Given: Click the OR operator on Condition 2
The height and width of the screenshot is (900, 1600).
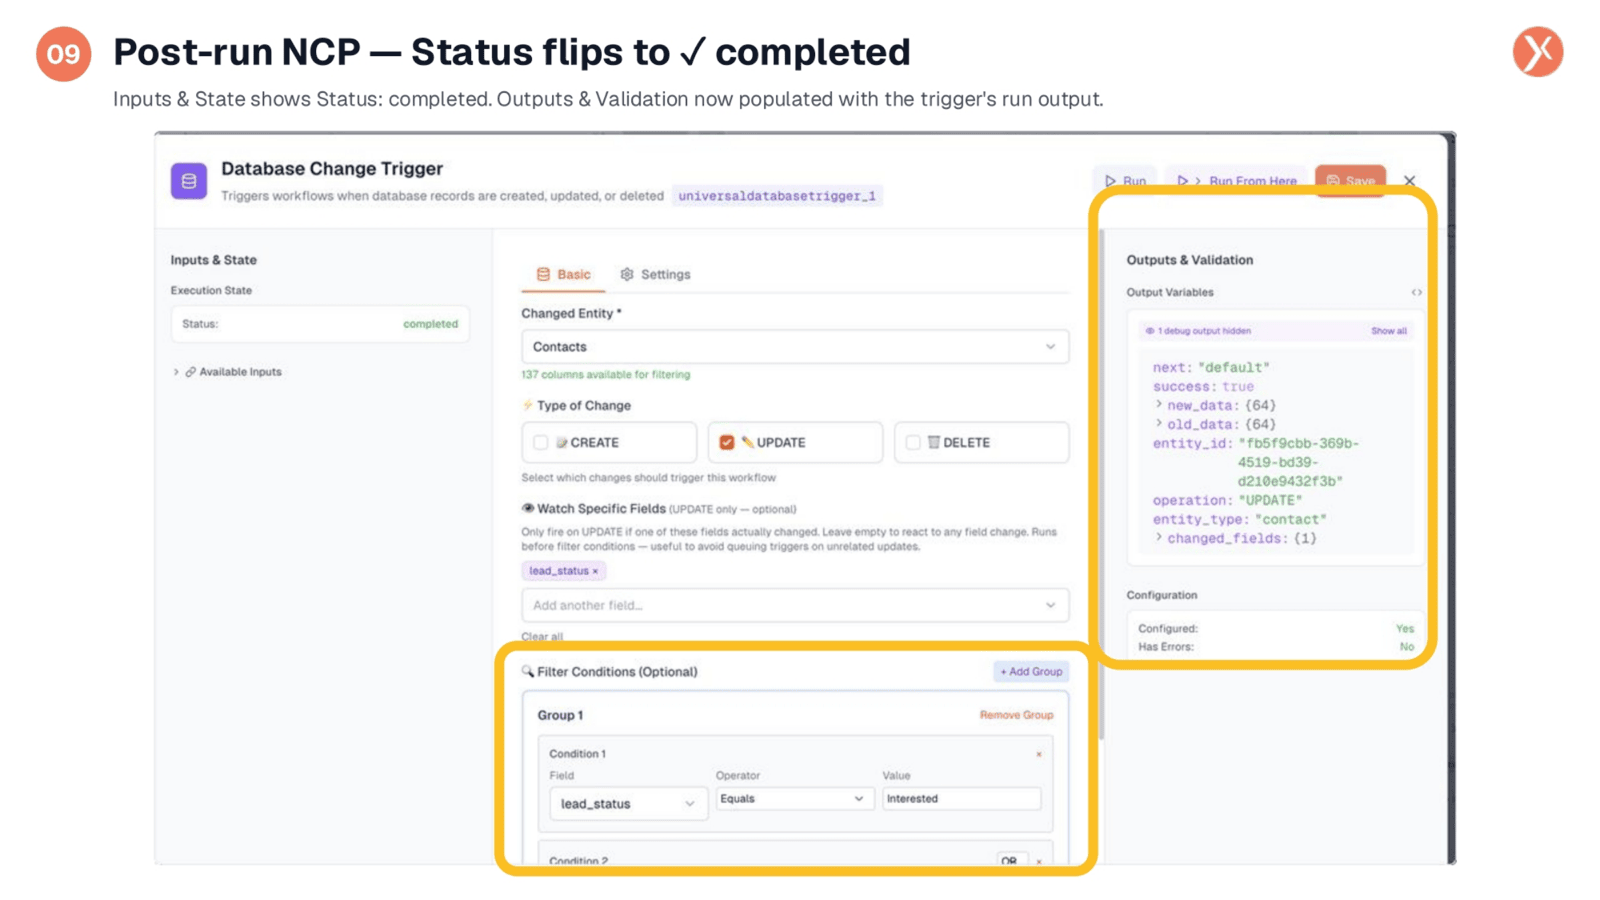Looking at the screenshot, I should click(1010, 860).
